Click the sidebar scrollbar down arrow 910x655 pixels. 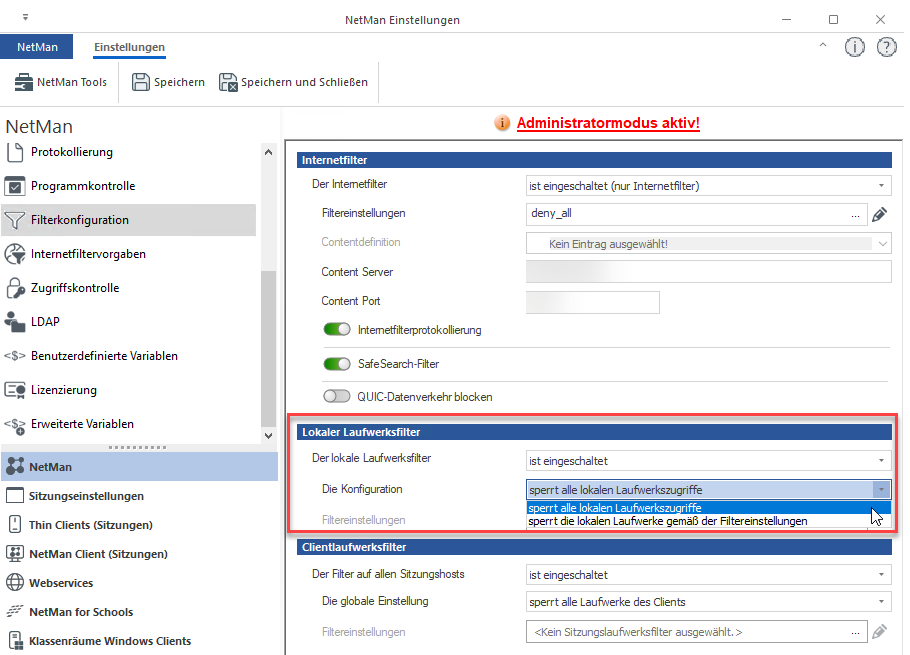point(267,436)
